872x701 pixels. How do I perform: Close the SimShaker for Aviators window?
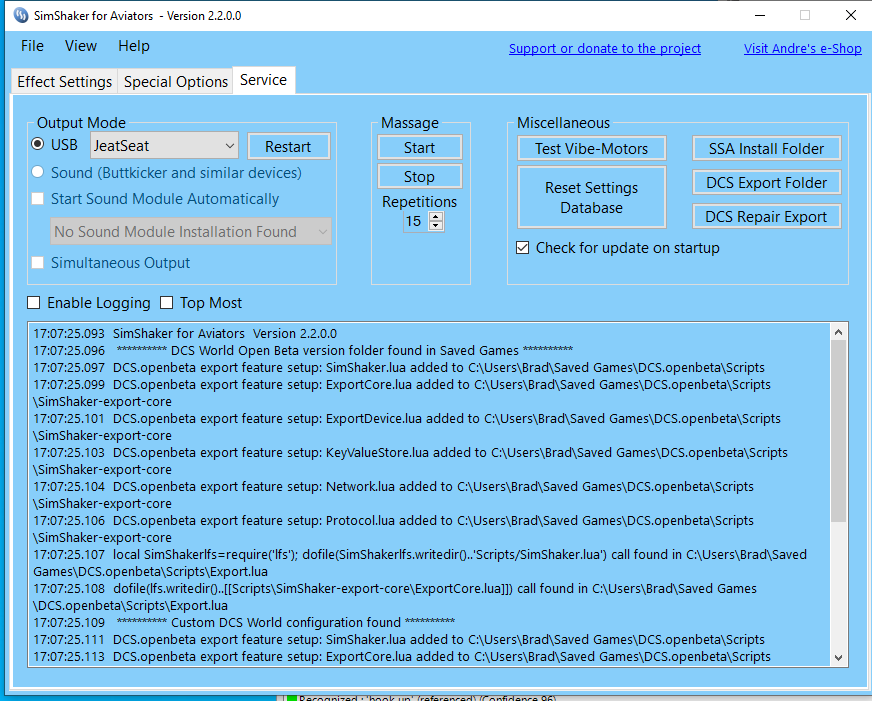851,16
